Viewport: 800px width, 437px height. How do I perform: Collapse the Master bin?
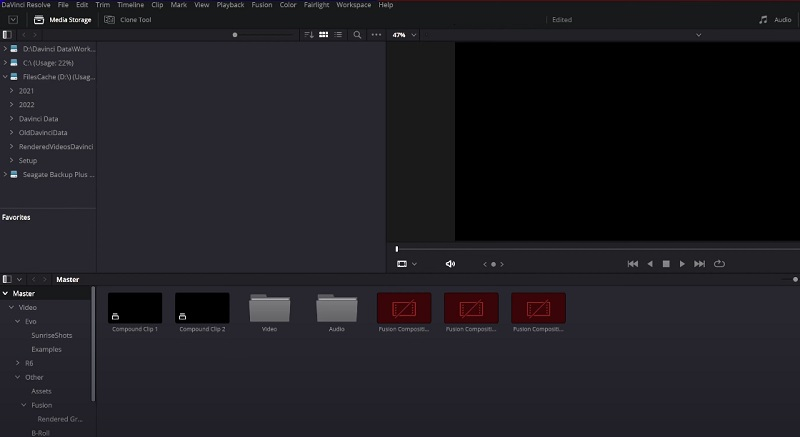5,293
